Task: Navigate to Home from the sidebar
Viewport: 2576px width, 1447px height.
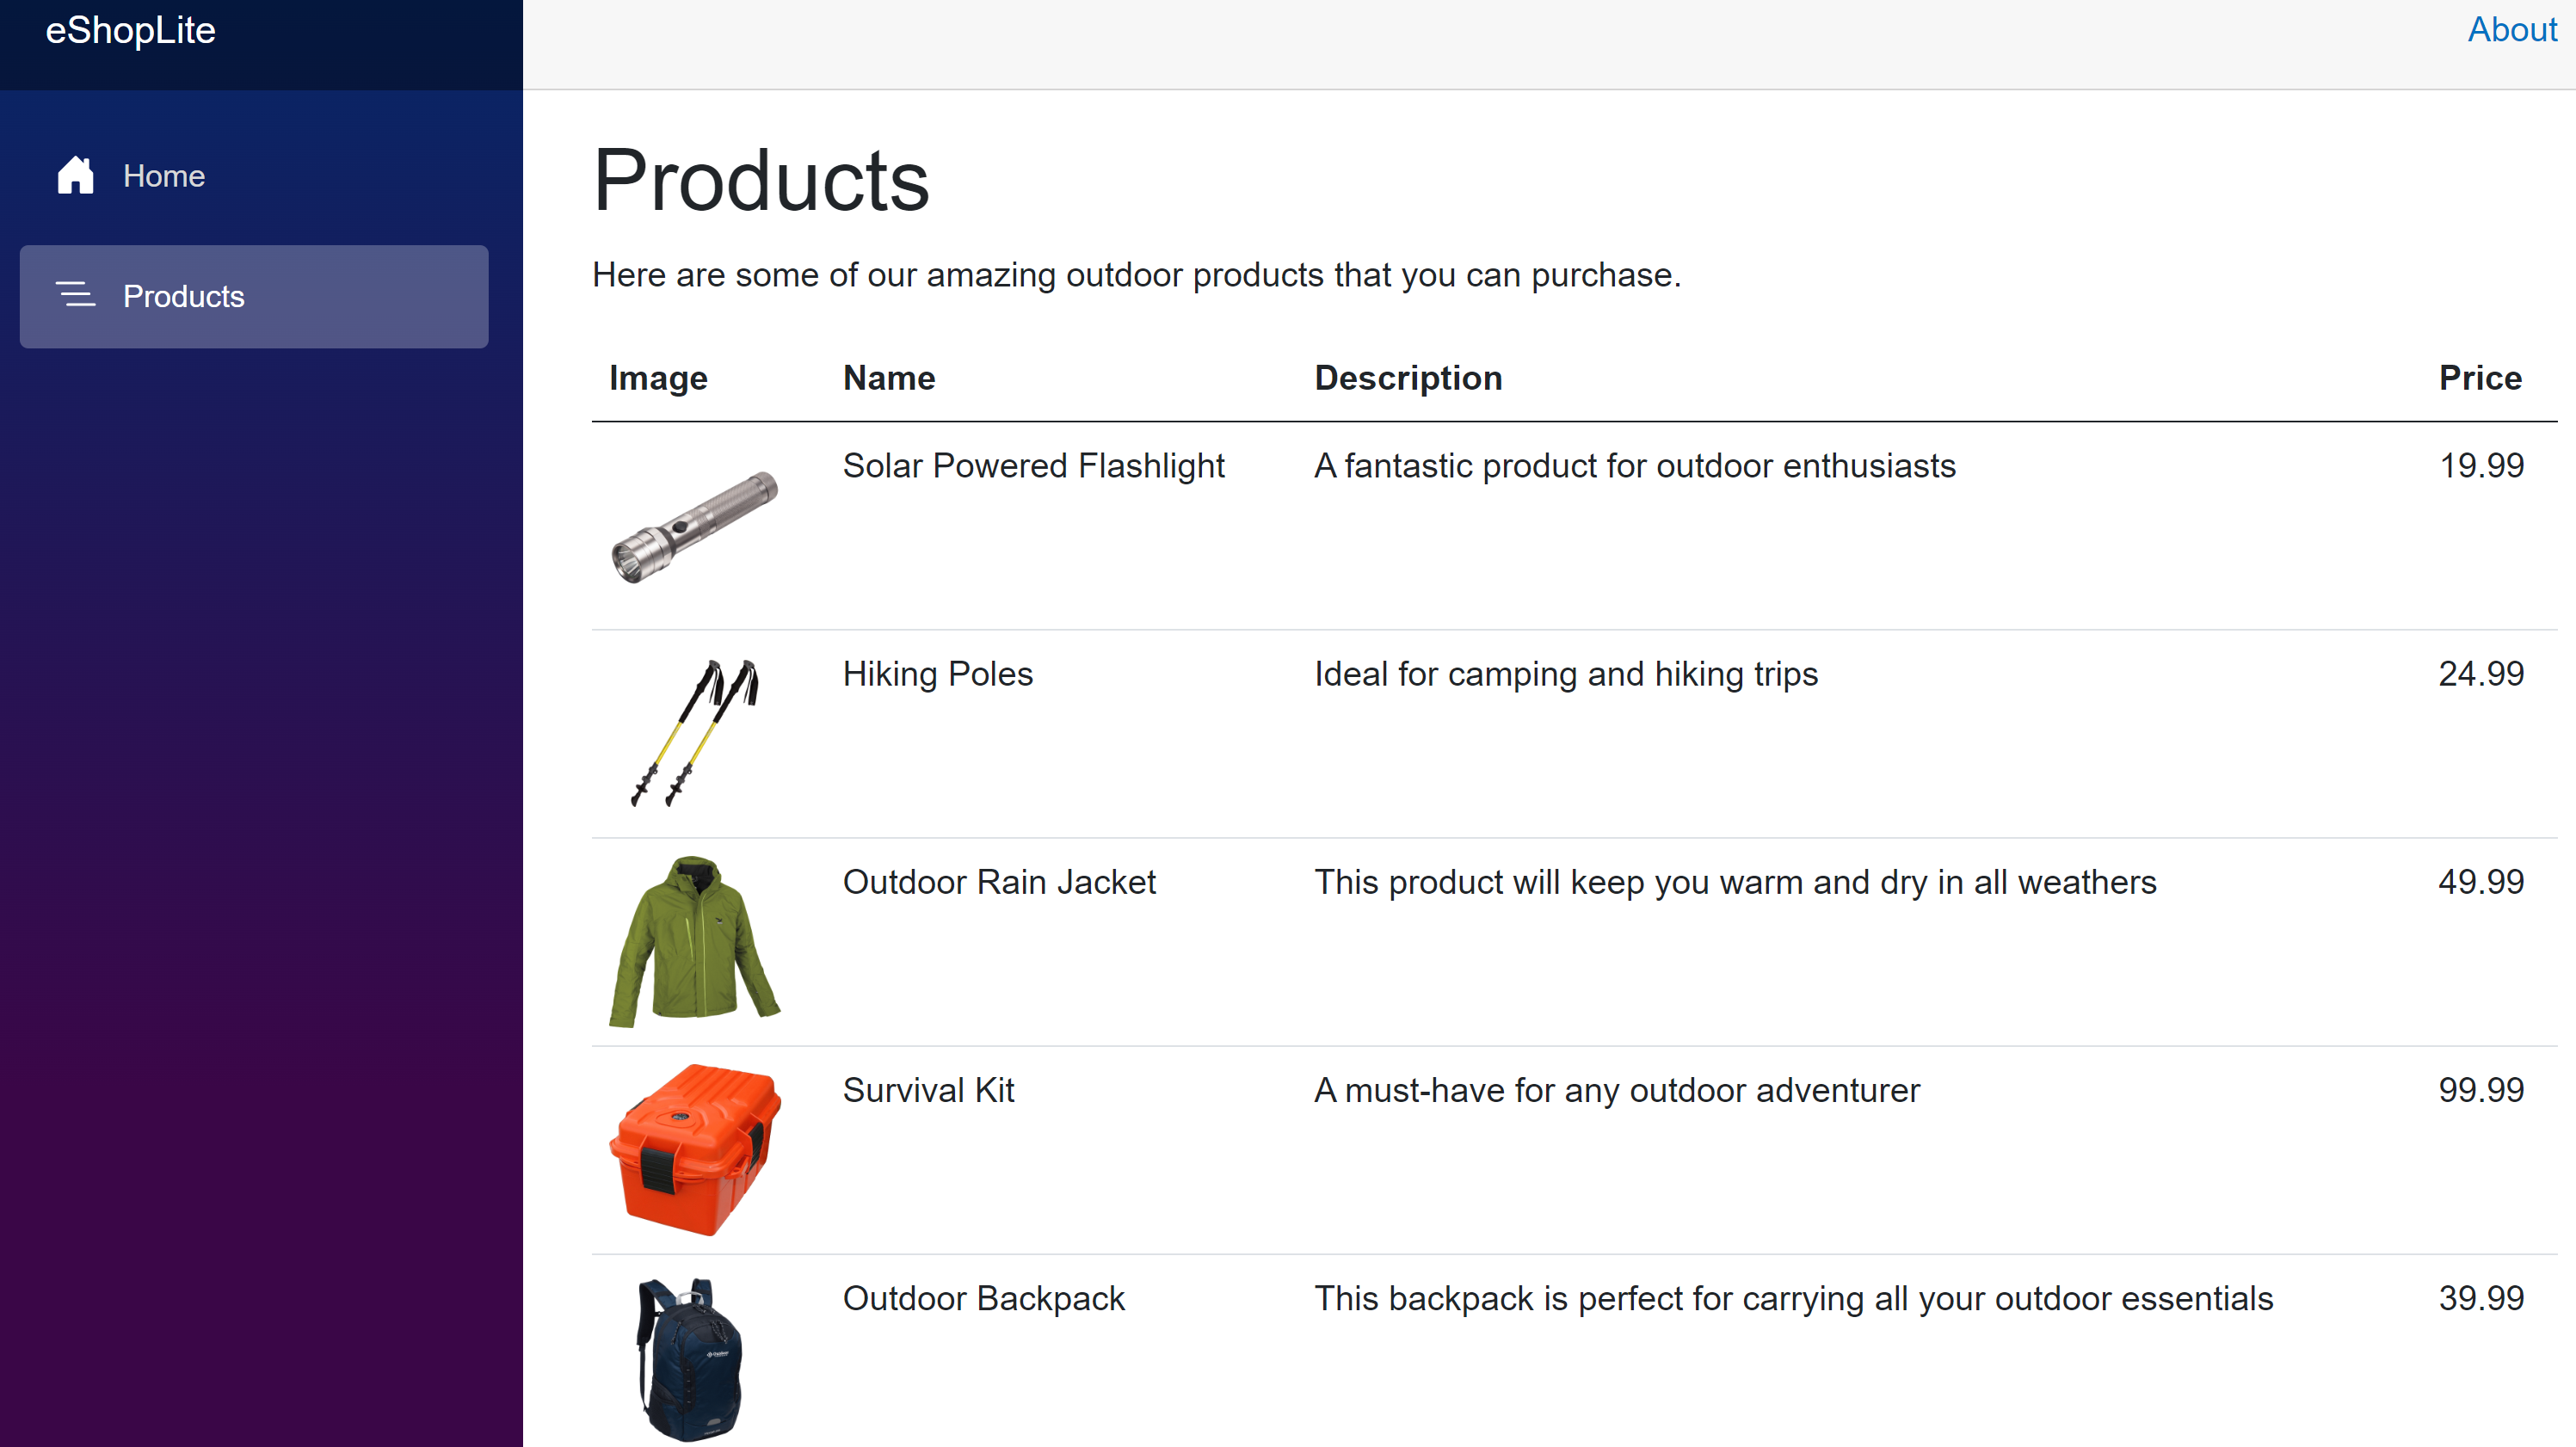Action: click(x=164, y=175)
